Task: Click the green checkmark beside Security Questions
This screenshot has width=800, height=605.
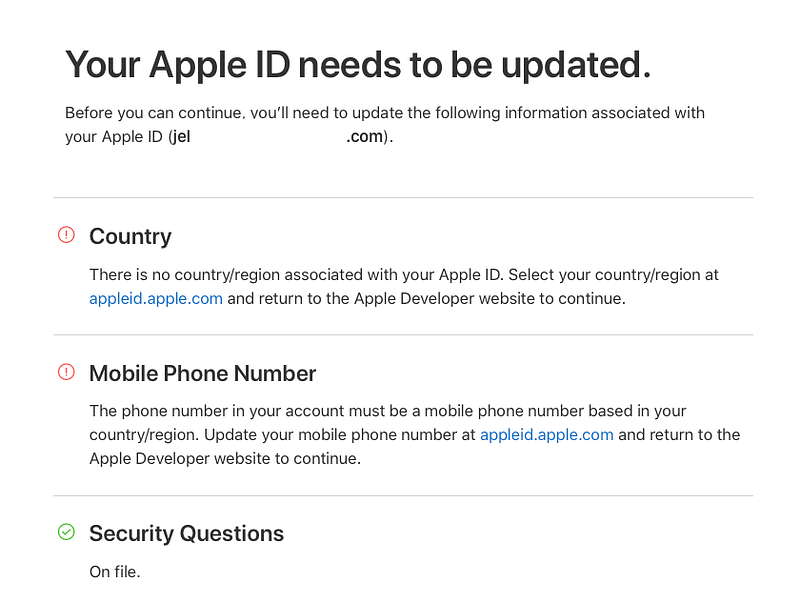Action: click(x=66, y=532)
